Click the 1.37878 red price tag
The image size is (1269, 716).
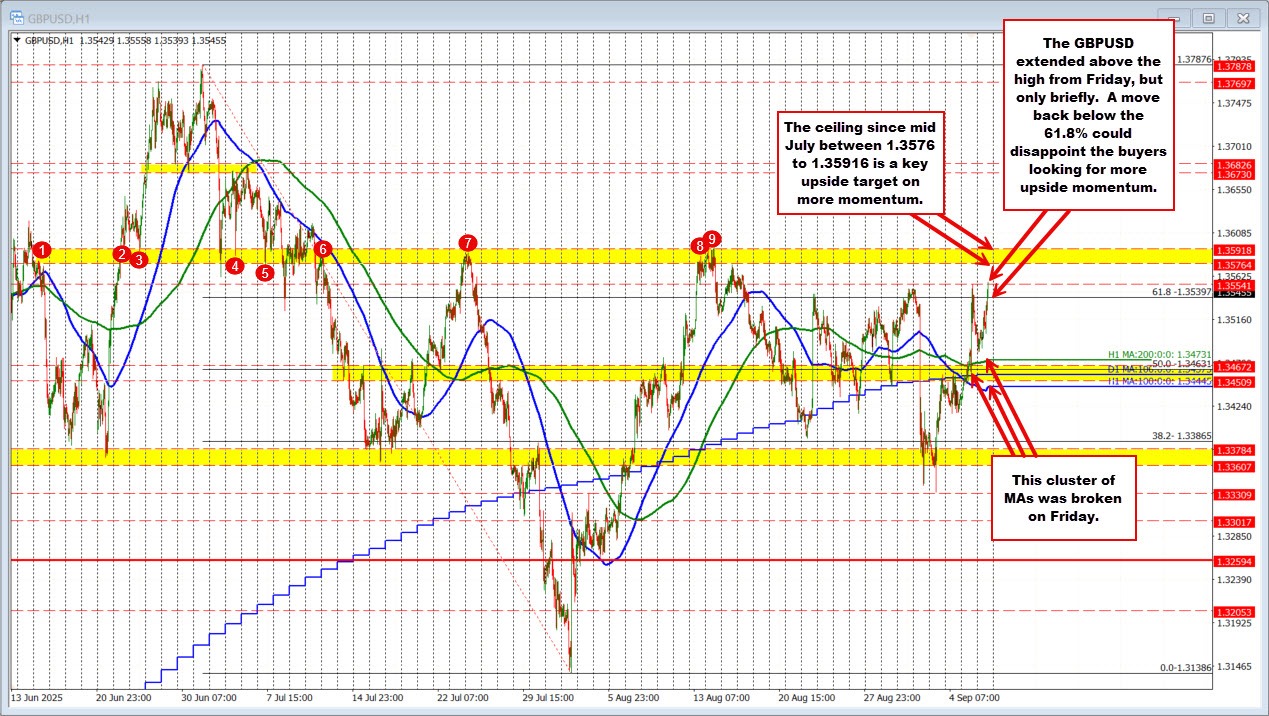click(1233, 66)
